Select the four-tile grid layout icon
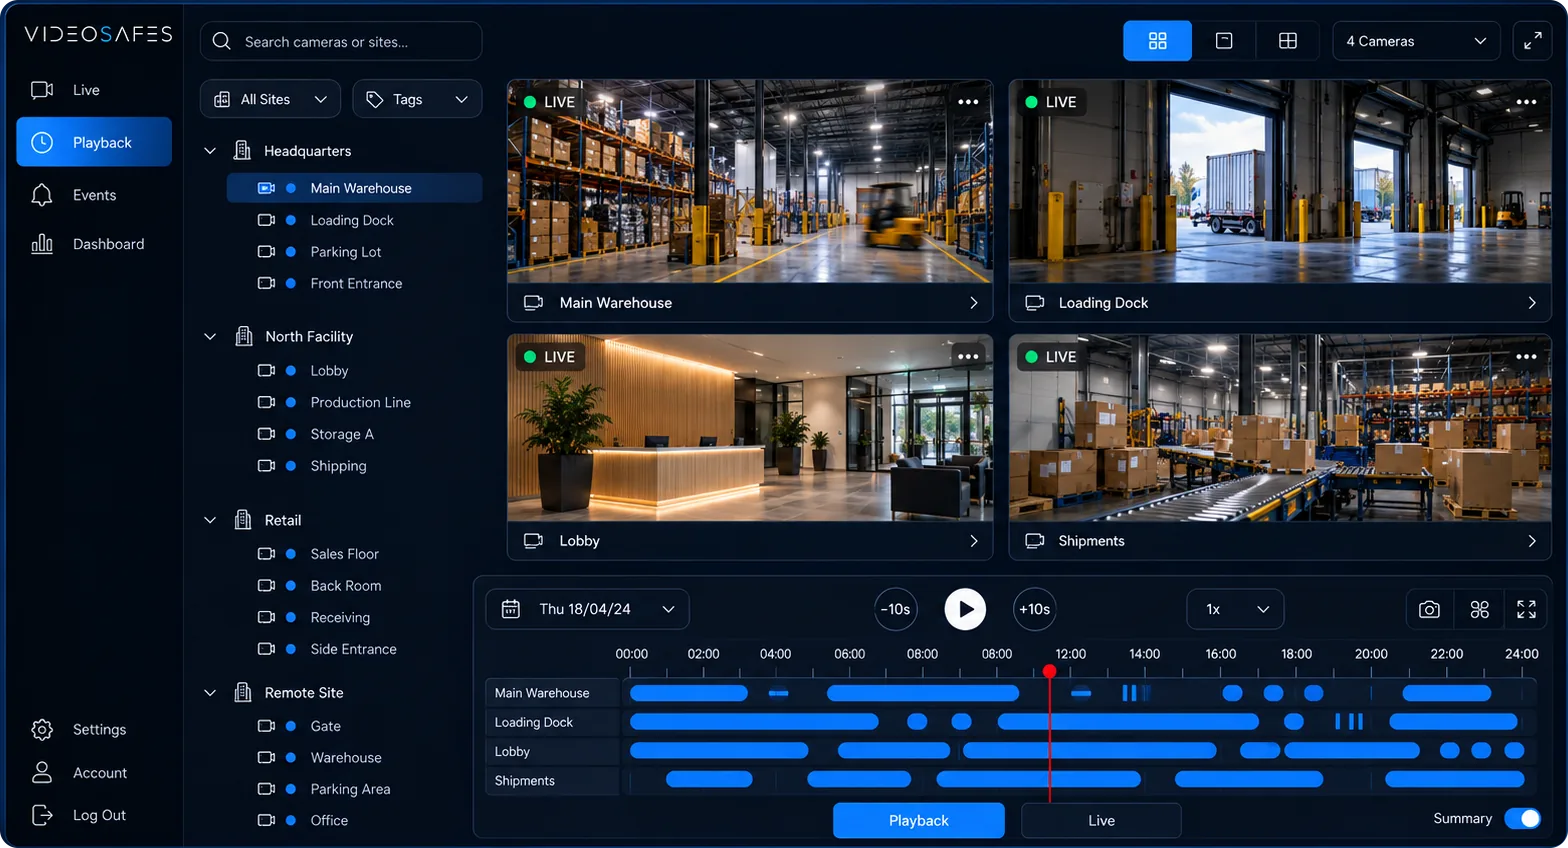Image resolution: width=1568 pixels, height=848 pixels. 1157,41
